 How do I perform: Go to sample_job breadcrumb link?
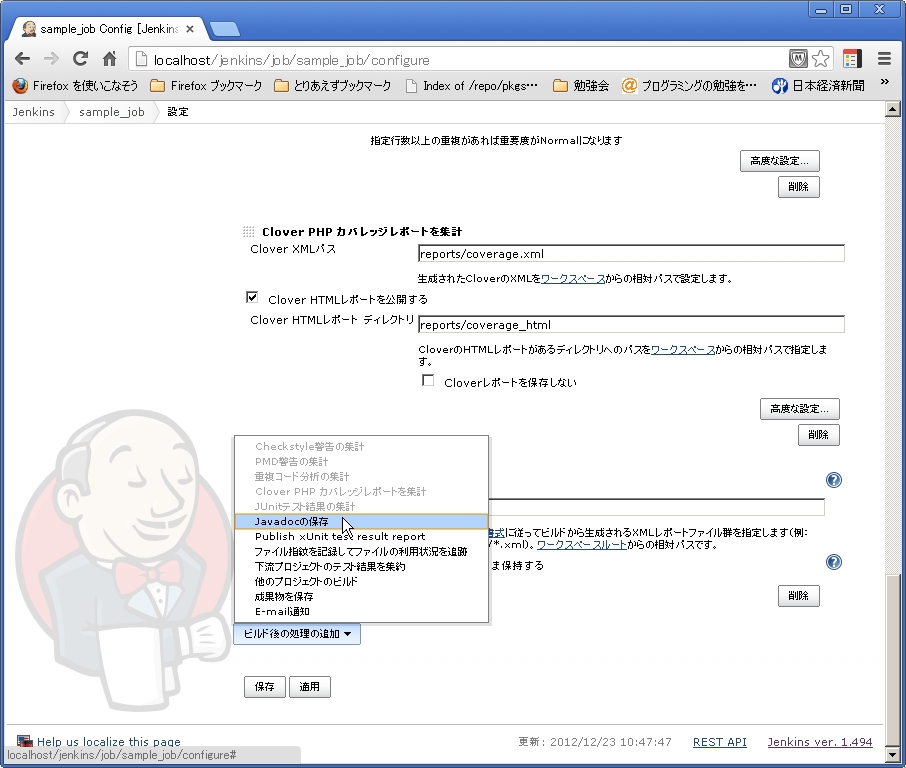point(112,112)
